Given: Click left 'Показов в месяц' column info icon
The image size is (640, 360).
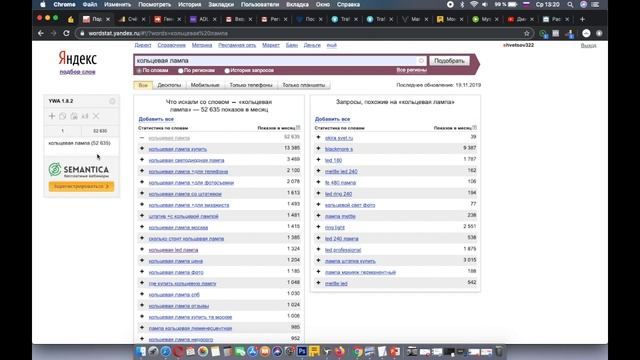Looking at the screenshot, I should click(298, 128).
